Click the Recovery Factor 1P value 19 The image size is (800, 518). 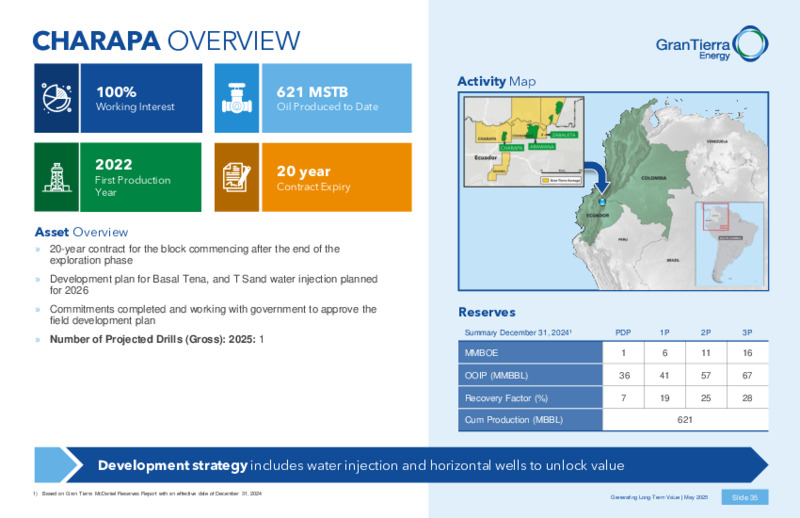pos(664,398)
